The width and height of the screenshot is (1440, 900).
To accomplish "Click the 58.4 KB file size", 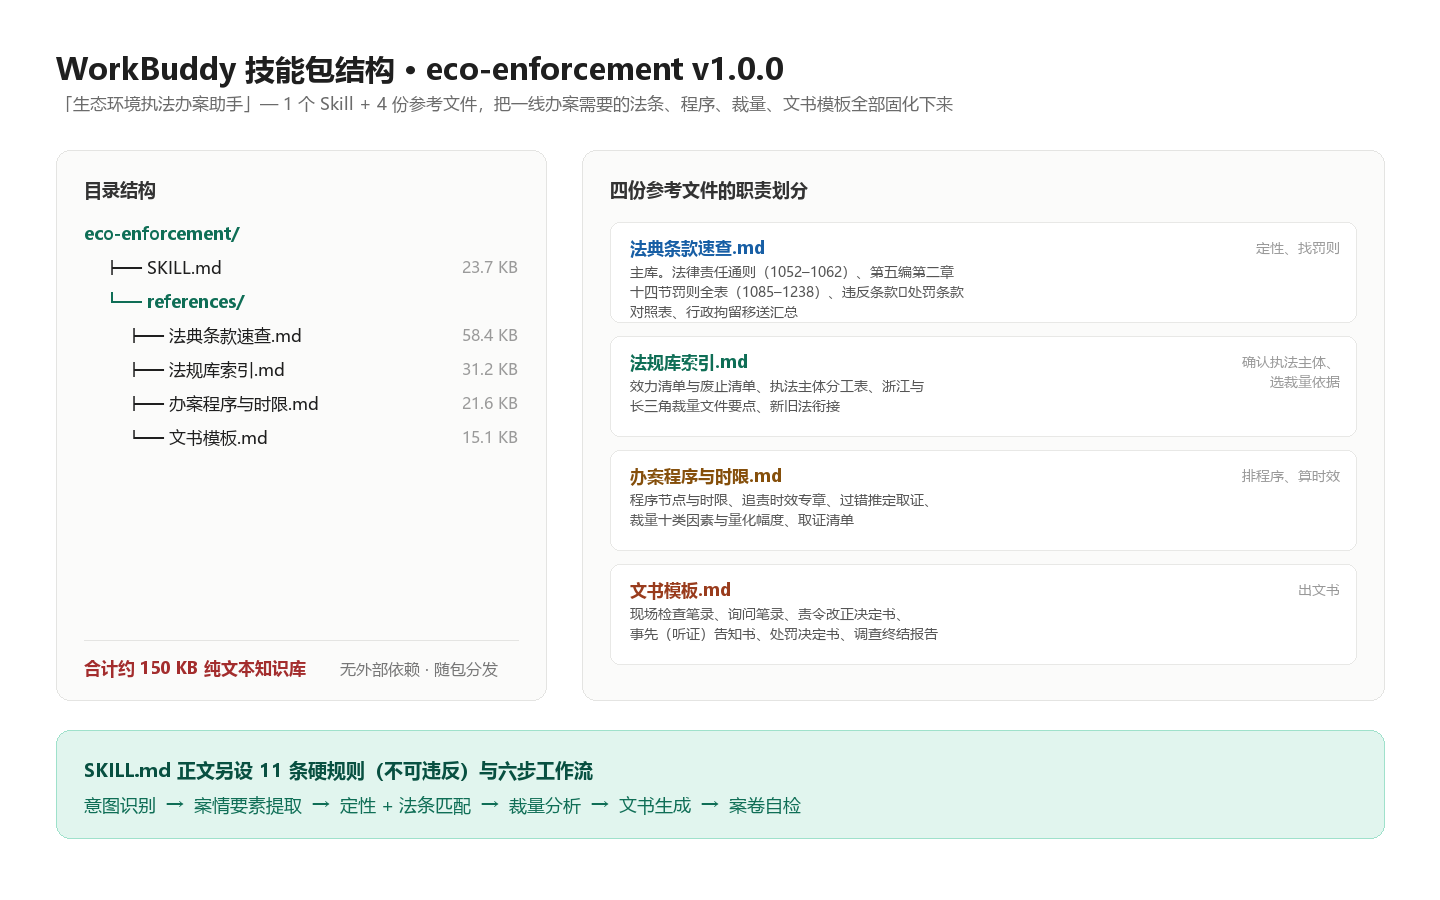I will [x=490, y=336].
